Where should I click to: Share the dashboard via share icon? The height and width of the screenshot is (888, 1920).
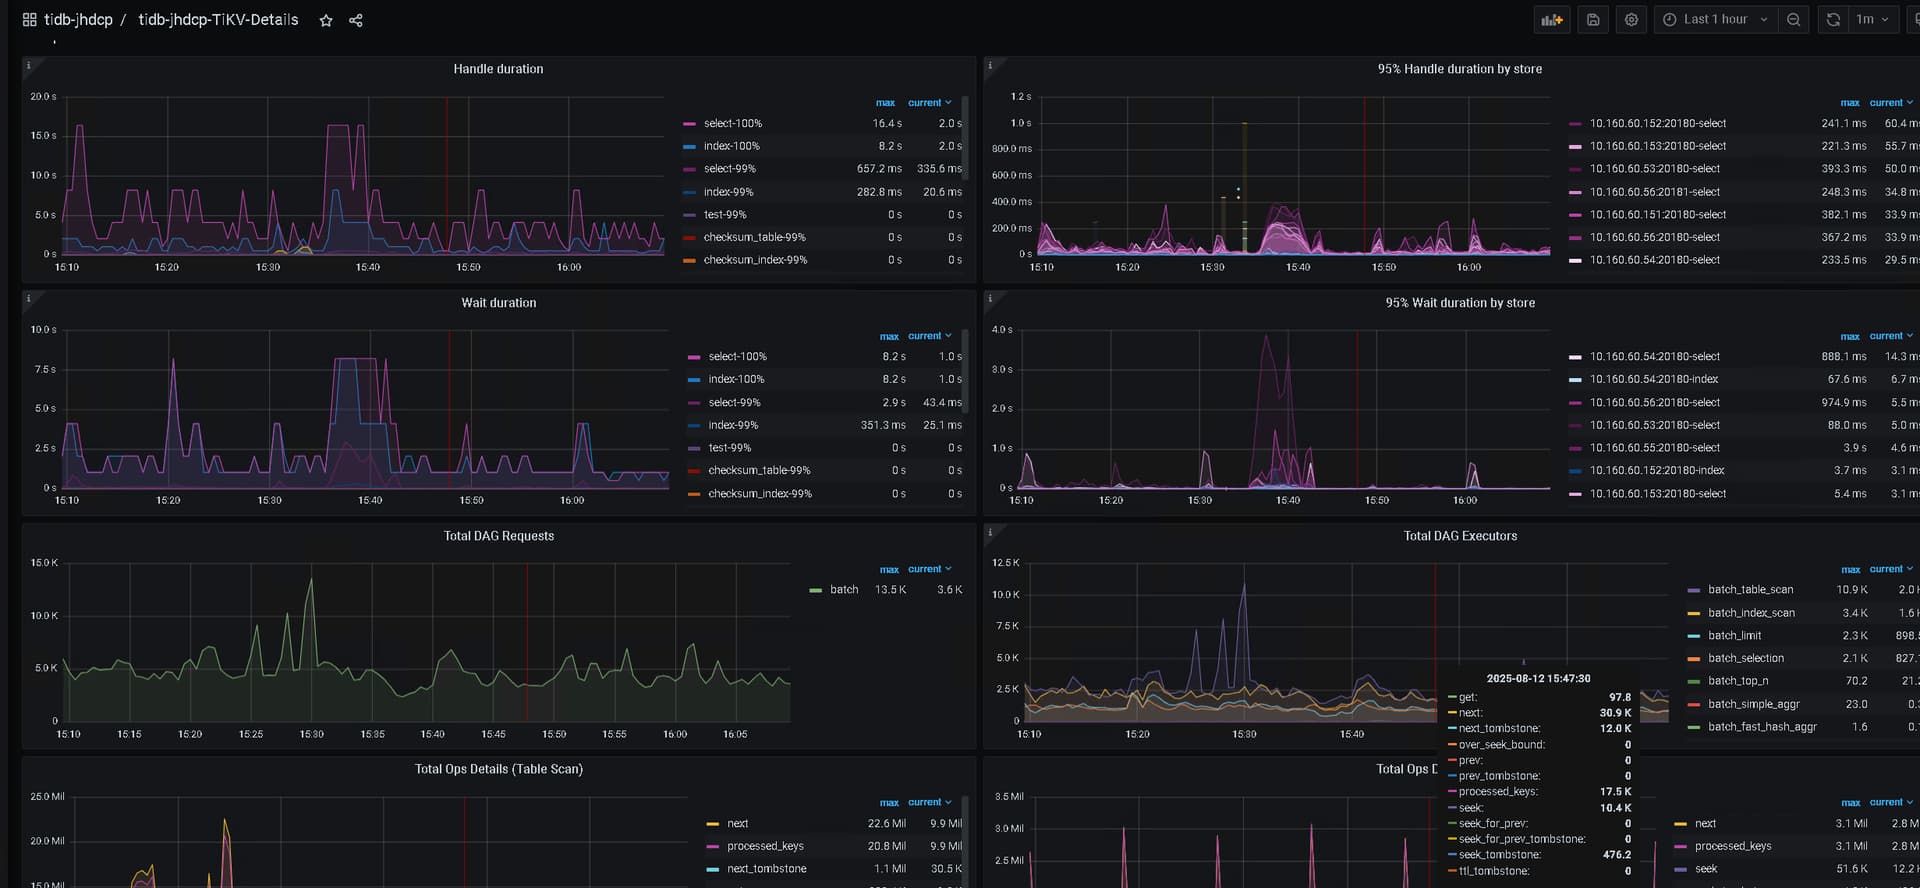click(356, 20)
